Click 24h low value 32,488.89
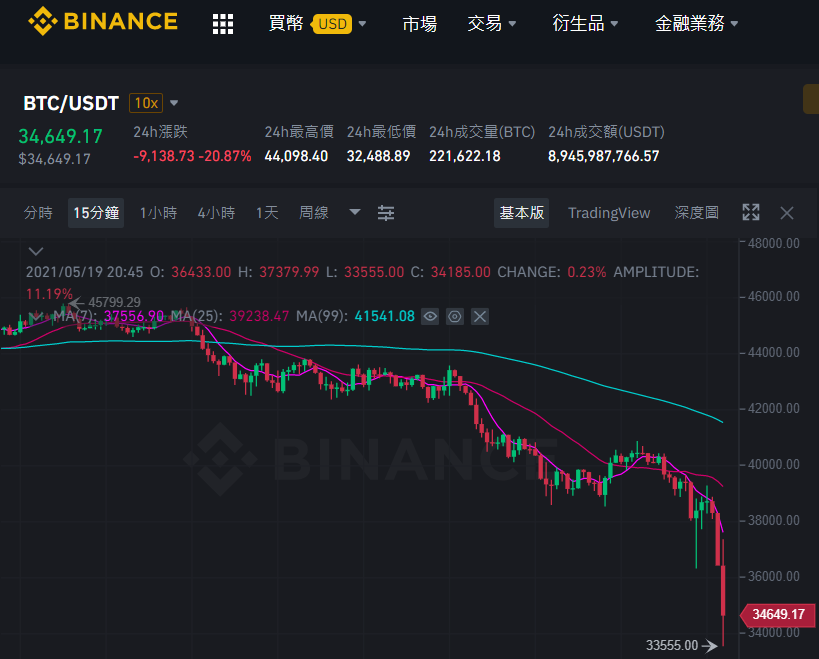Image resolution: width=819 pixels, height=659 pixels. click(379, 156)
